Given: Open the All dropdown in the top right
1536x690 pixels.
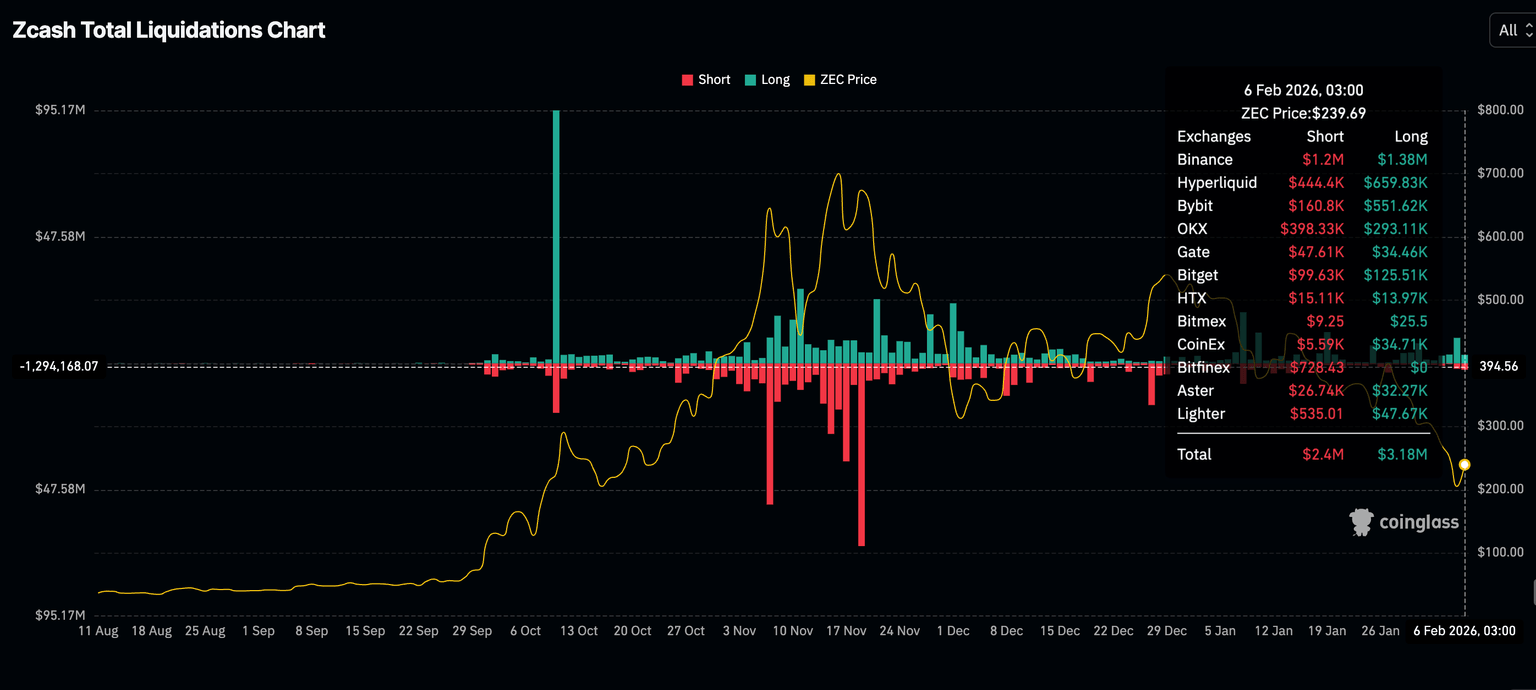Looking at the screenshot, I should pyautogui.click(x=1511, y=30).
